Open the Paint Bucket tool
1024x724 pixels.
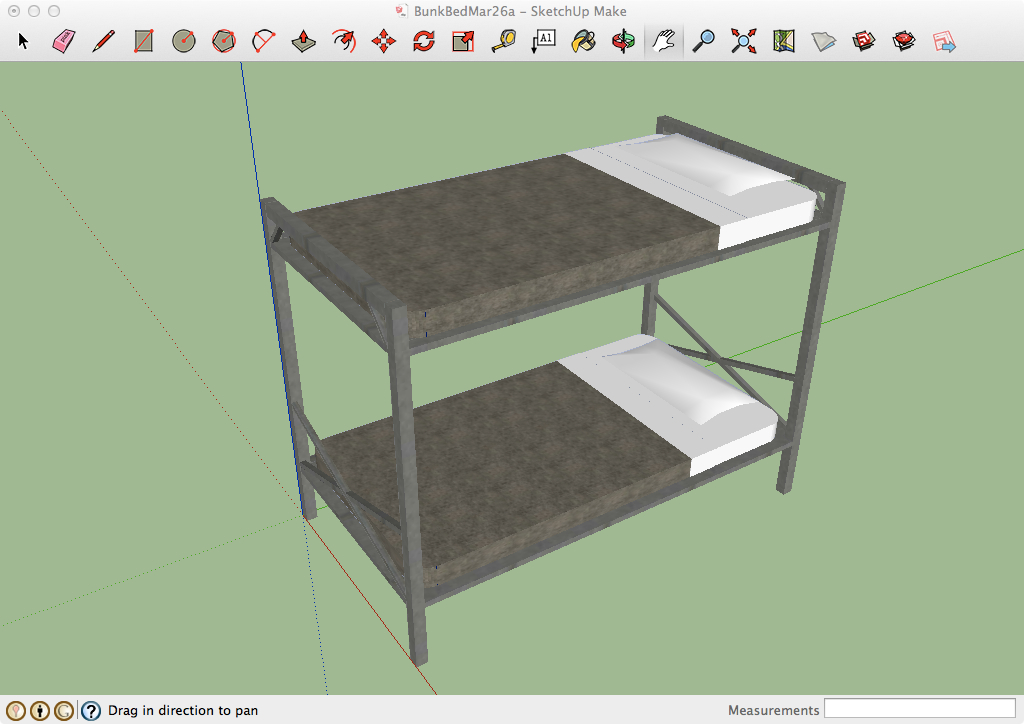coord(583,41)
